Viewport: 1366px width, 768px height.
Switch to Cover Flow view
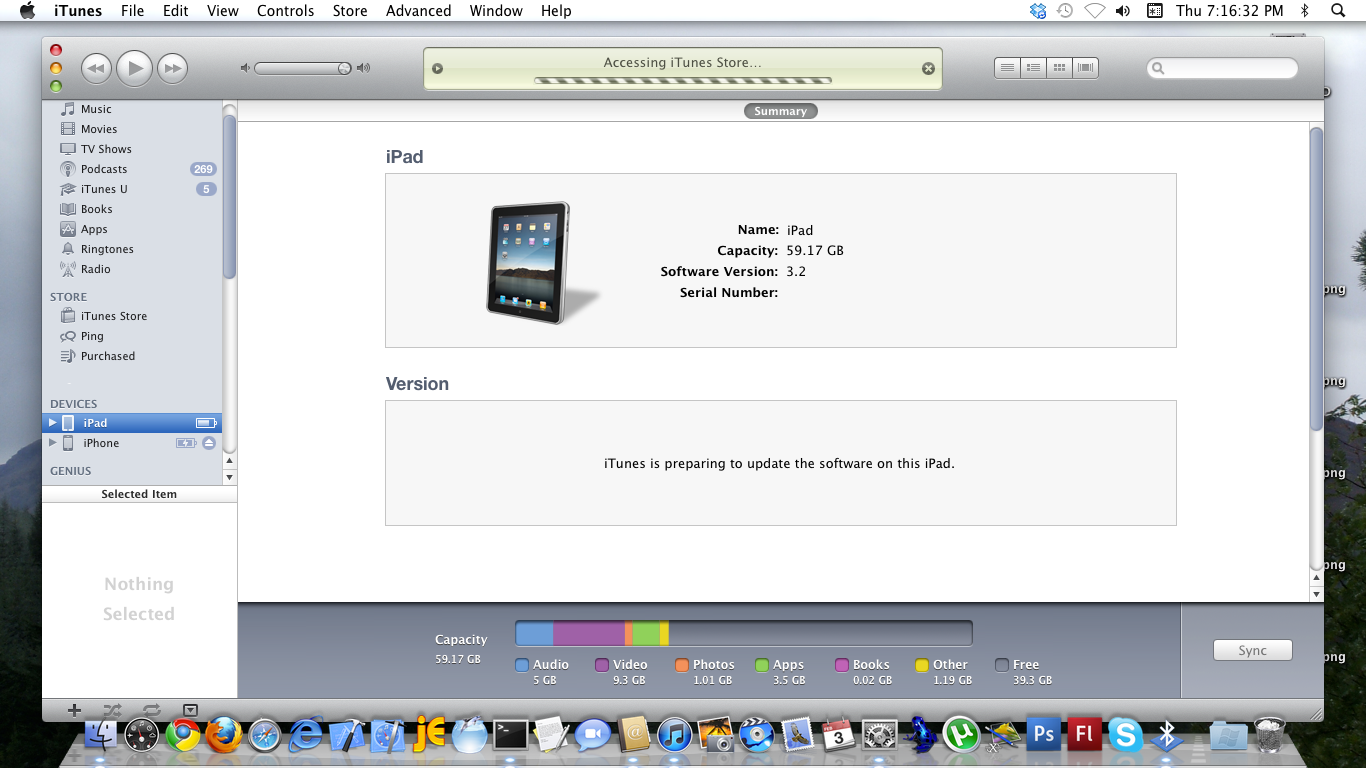(1085, 68)
